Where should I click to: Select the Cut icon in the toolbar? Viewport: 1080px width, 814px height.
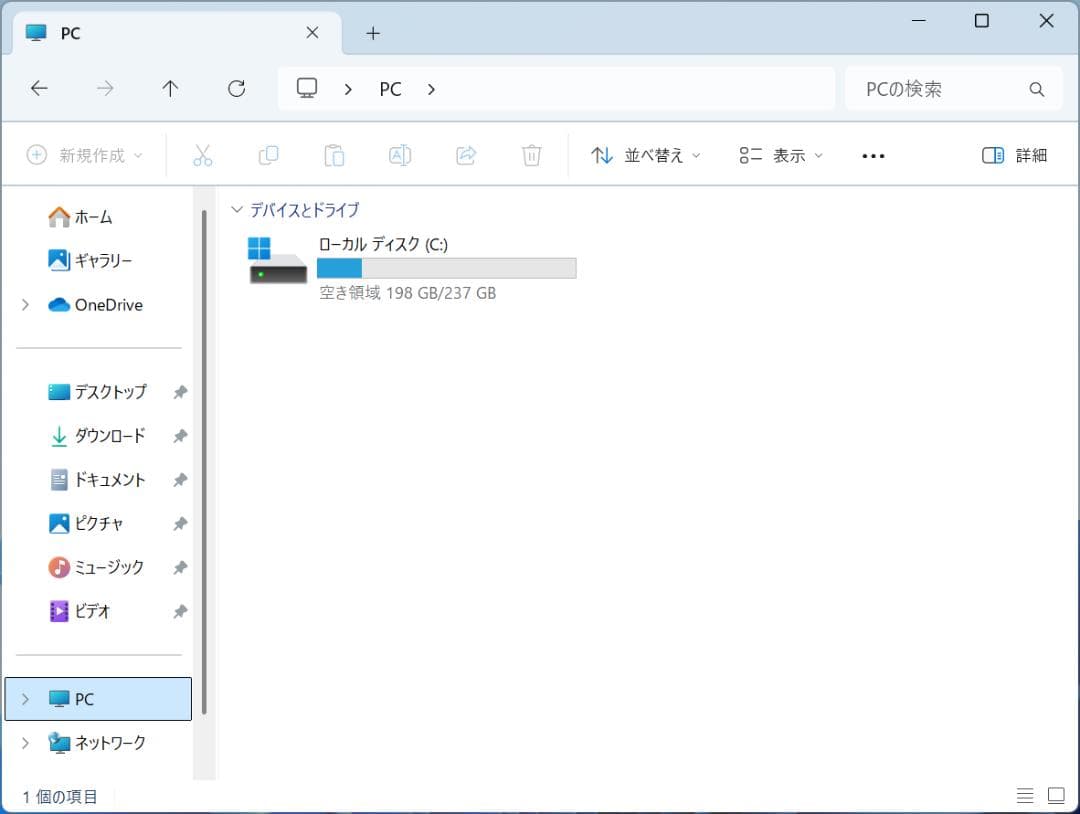pos(203,155)
